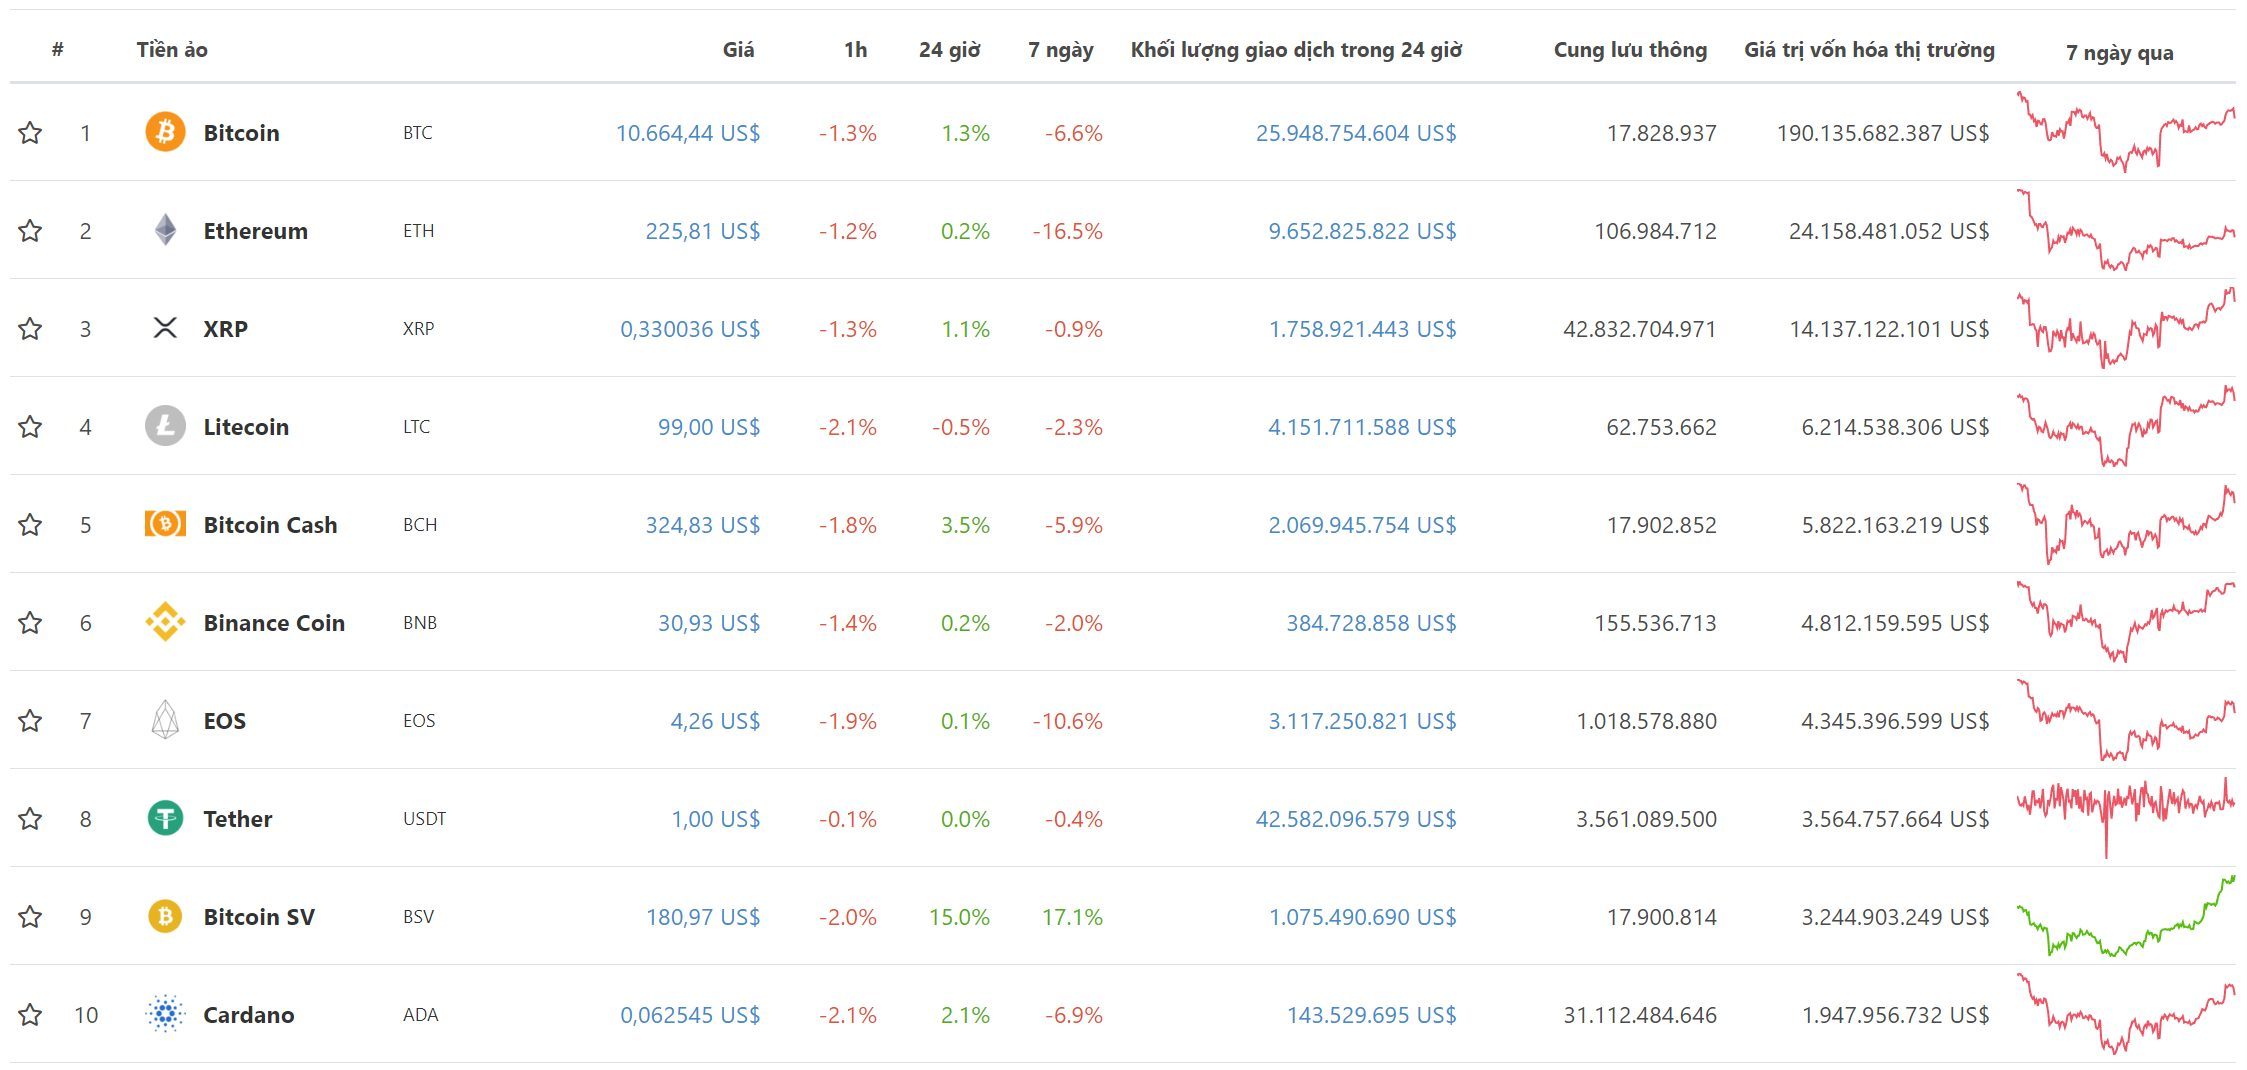Sort by 1h change column
Viewport: 2247px width, 1070px height.
[855, 49]
